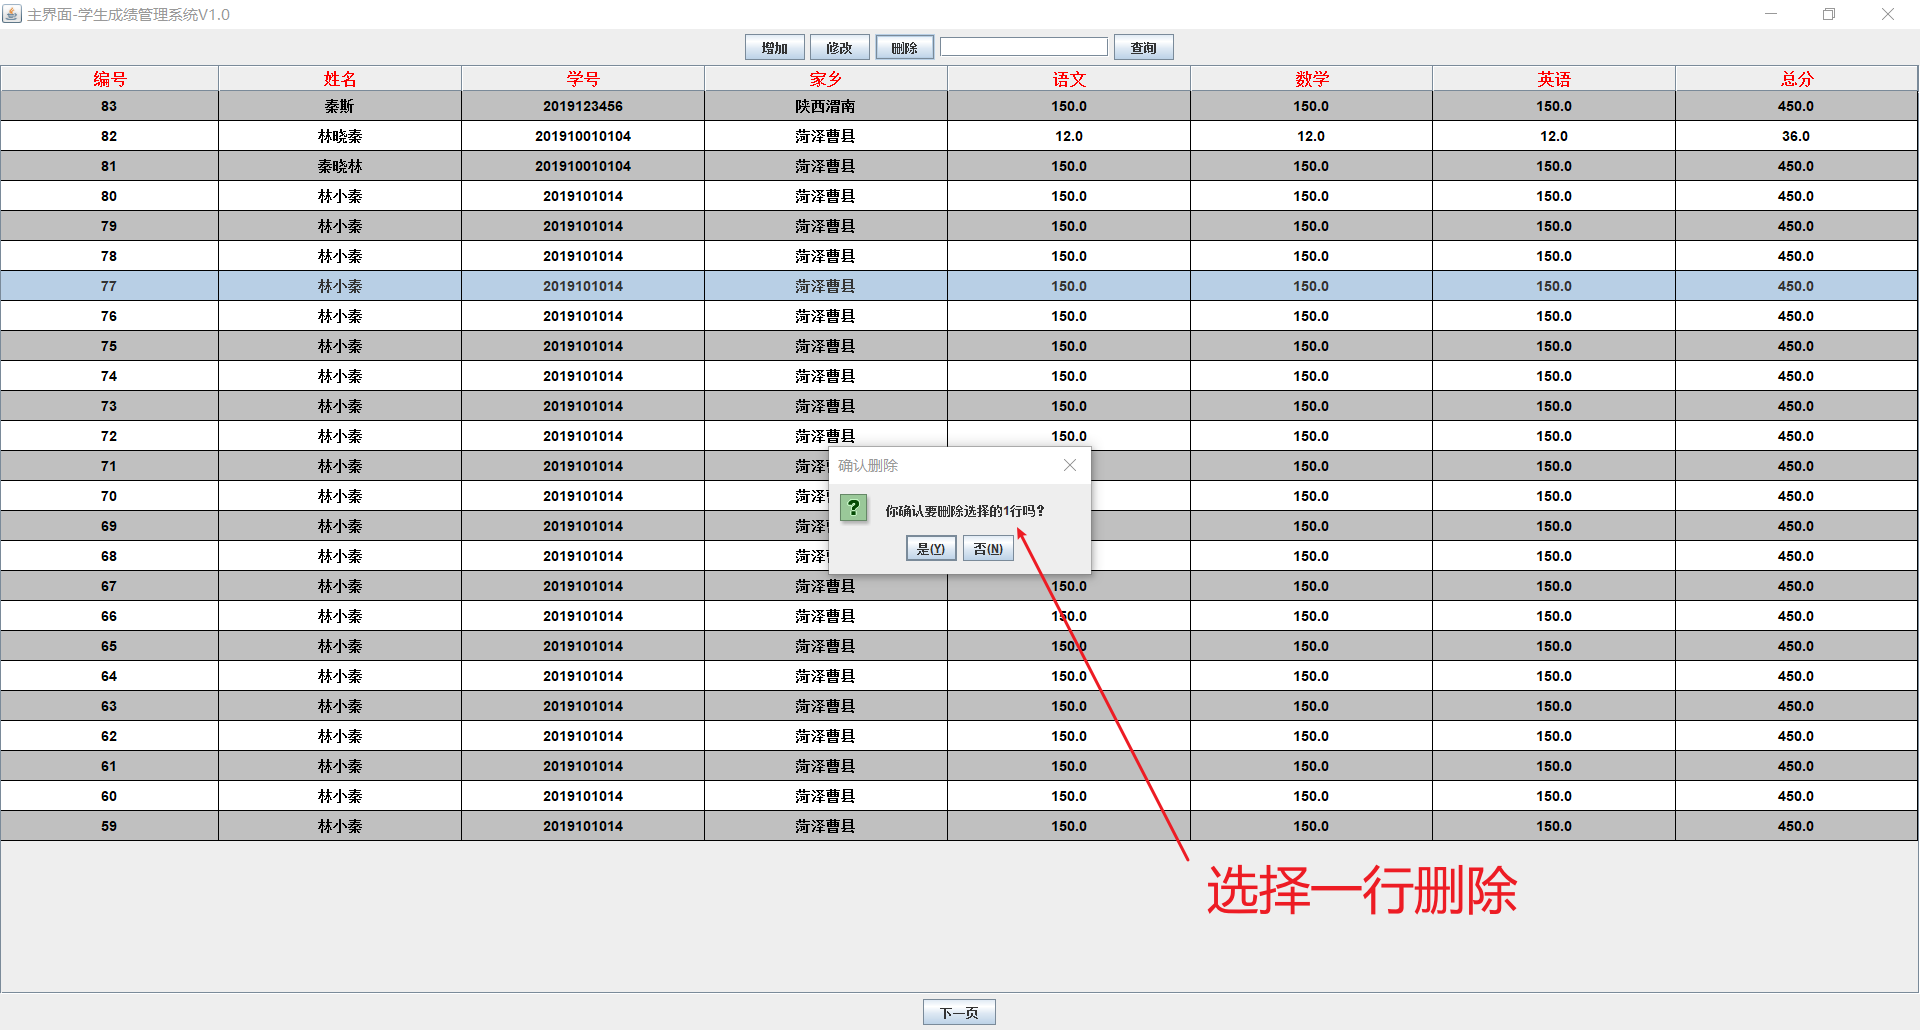
Task: Restore down the application window
Action: 1829,14
